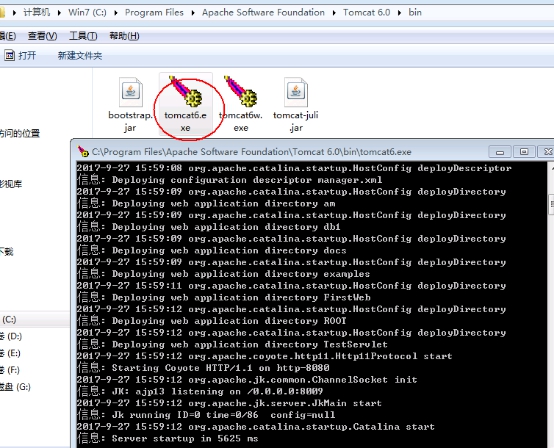Select the (G:) drive in navigation pane

point(16,387)
